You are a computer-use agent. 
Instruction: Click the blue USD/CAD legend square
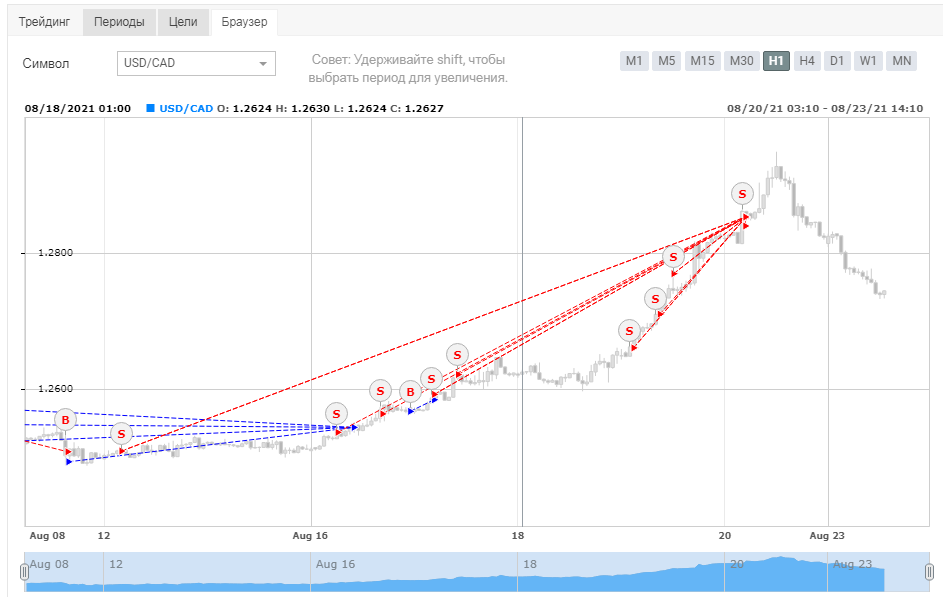pos(150,108)
